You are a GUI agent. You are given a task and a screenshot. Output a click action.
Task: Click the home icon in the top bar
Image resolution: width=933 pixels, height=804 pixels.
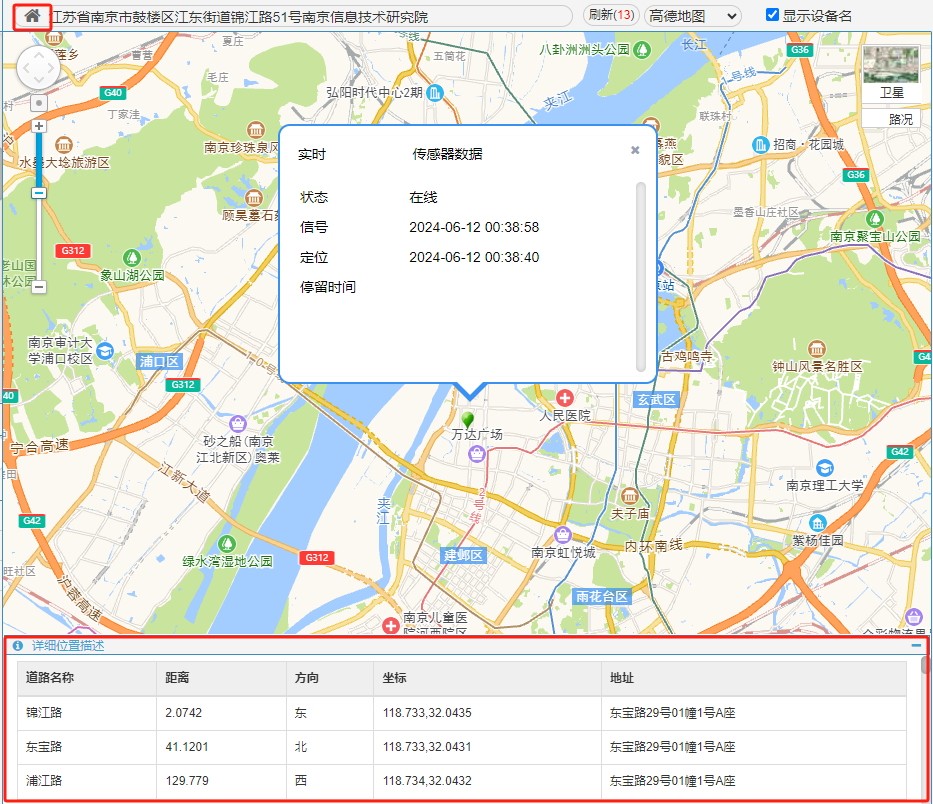click(32, 16)
